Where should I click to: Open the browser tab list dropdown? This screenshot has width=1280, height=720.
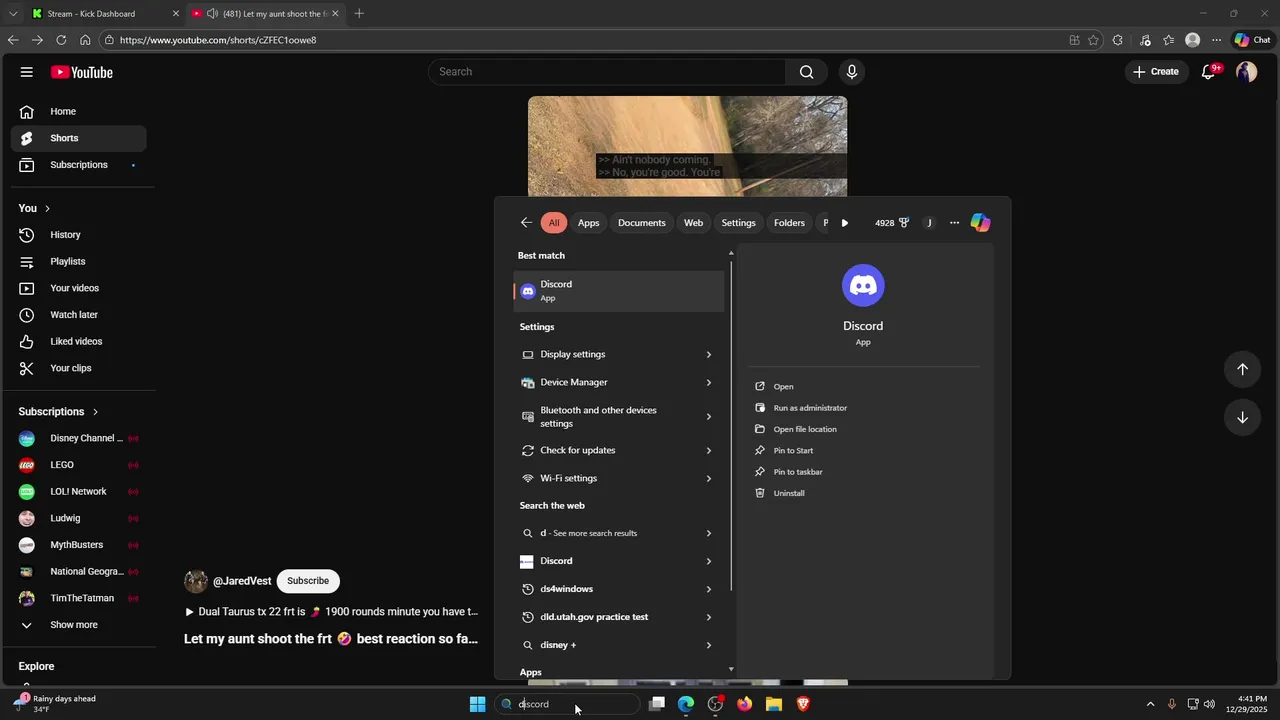[x=13, y=14]
